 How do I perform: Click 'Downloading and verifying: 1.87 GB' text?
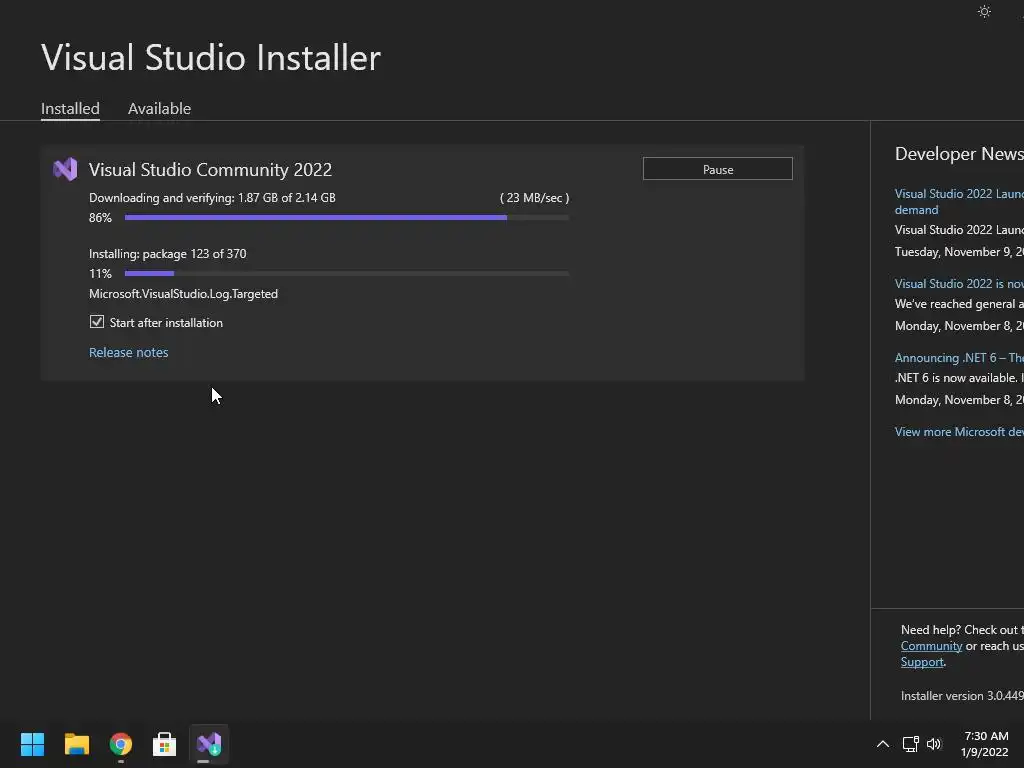212,198
